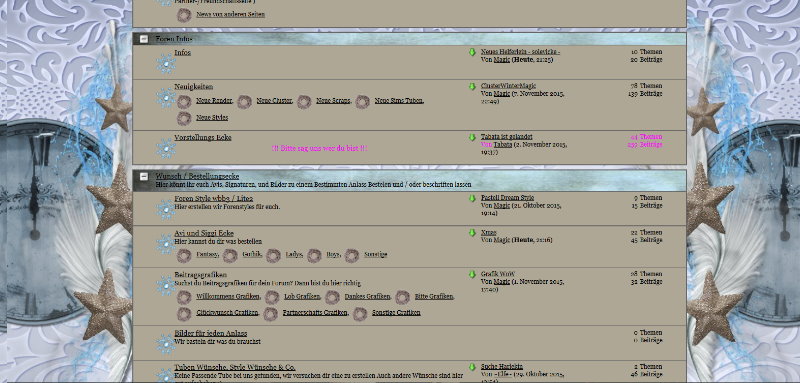Open ClusterWinterMagic latest thread

coord(508,86)
